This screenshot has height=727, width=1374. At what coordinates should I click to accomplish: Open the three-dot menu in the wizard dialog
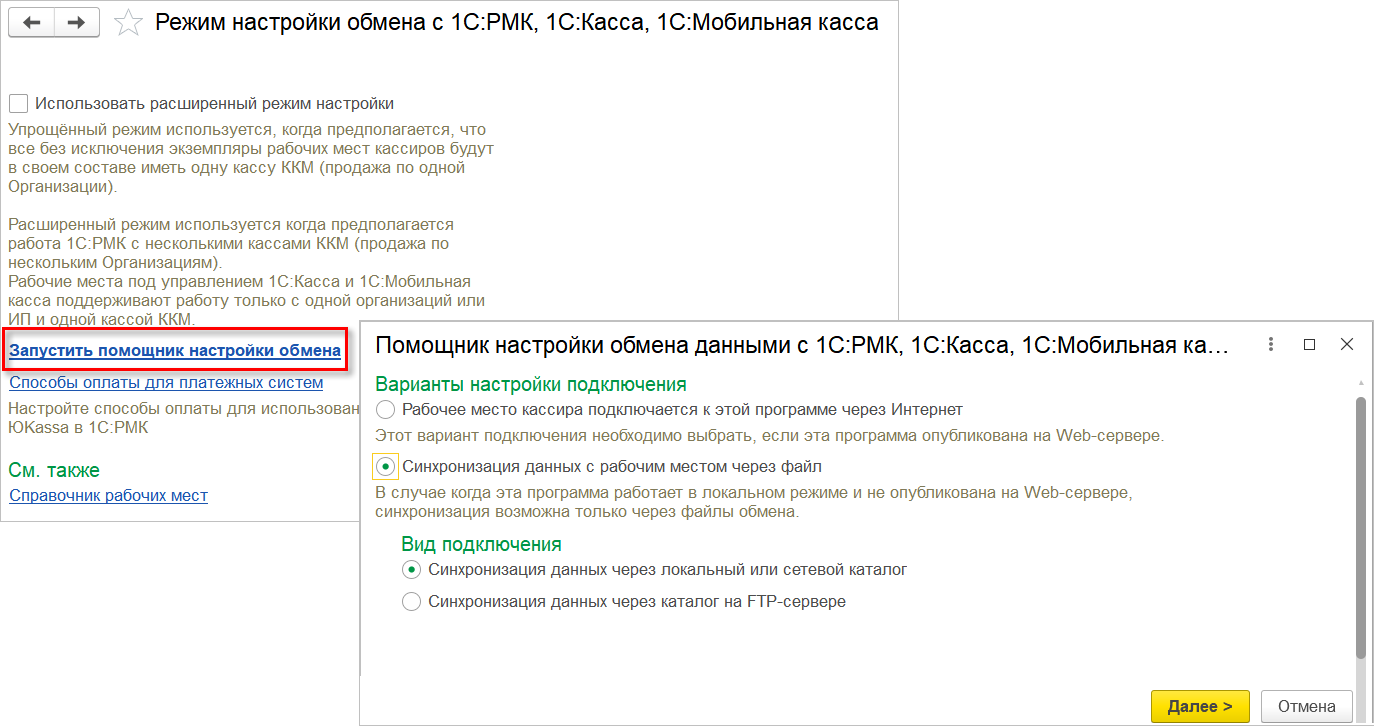point(1271,344)
